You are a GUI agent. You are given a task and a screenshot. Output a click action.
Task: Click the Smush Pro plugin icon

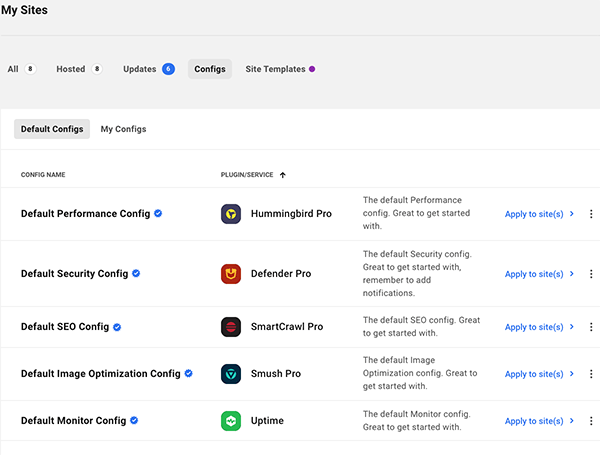point(232,374)
